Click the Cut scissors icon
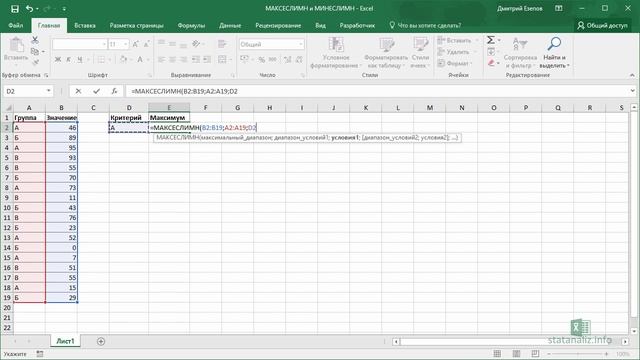The width and height of the screenshot is (640, 360). coord(35,40)
